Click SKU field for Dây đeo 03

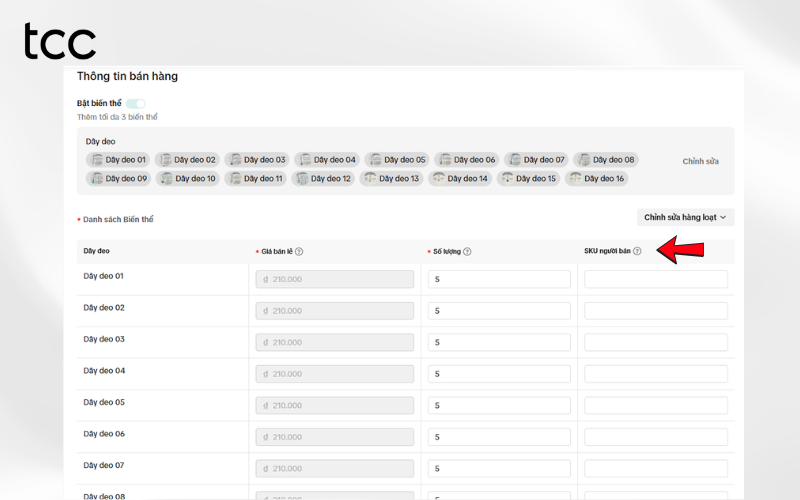[x=656, y=342]
